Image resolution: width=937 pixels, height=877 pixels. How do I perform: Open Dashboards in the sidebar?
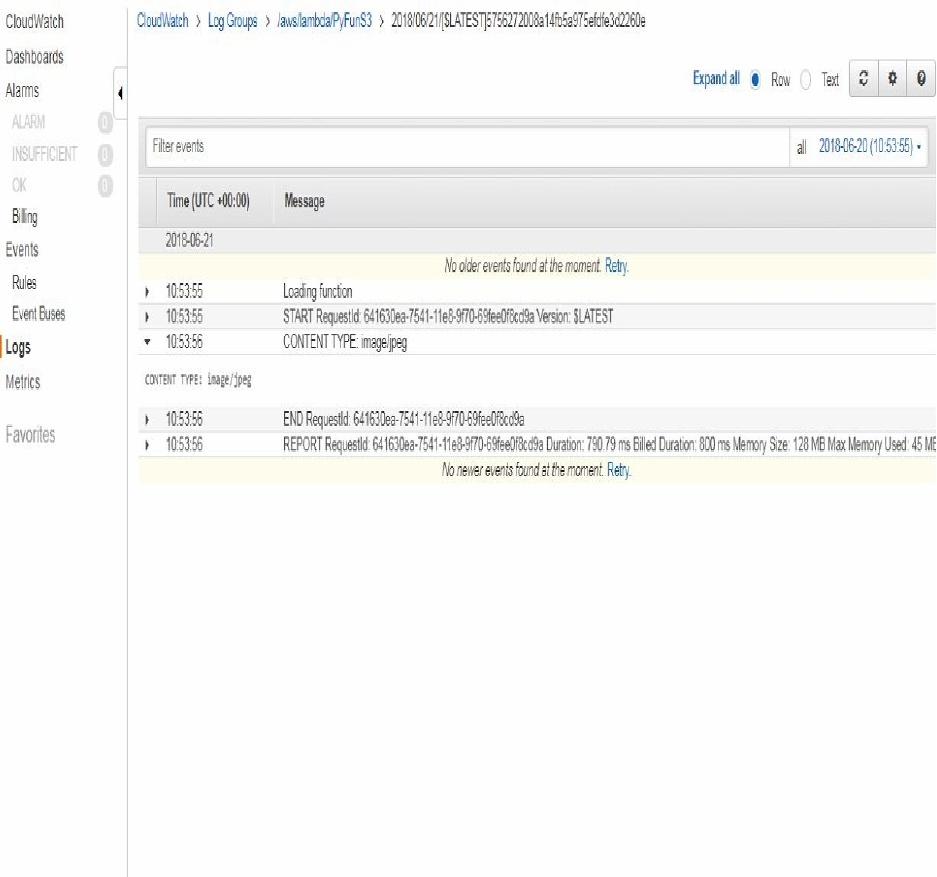pyautogui.click(x=35, y=57)
